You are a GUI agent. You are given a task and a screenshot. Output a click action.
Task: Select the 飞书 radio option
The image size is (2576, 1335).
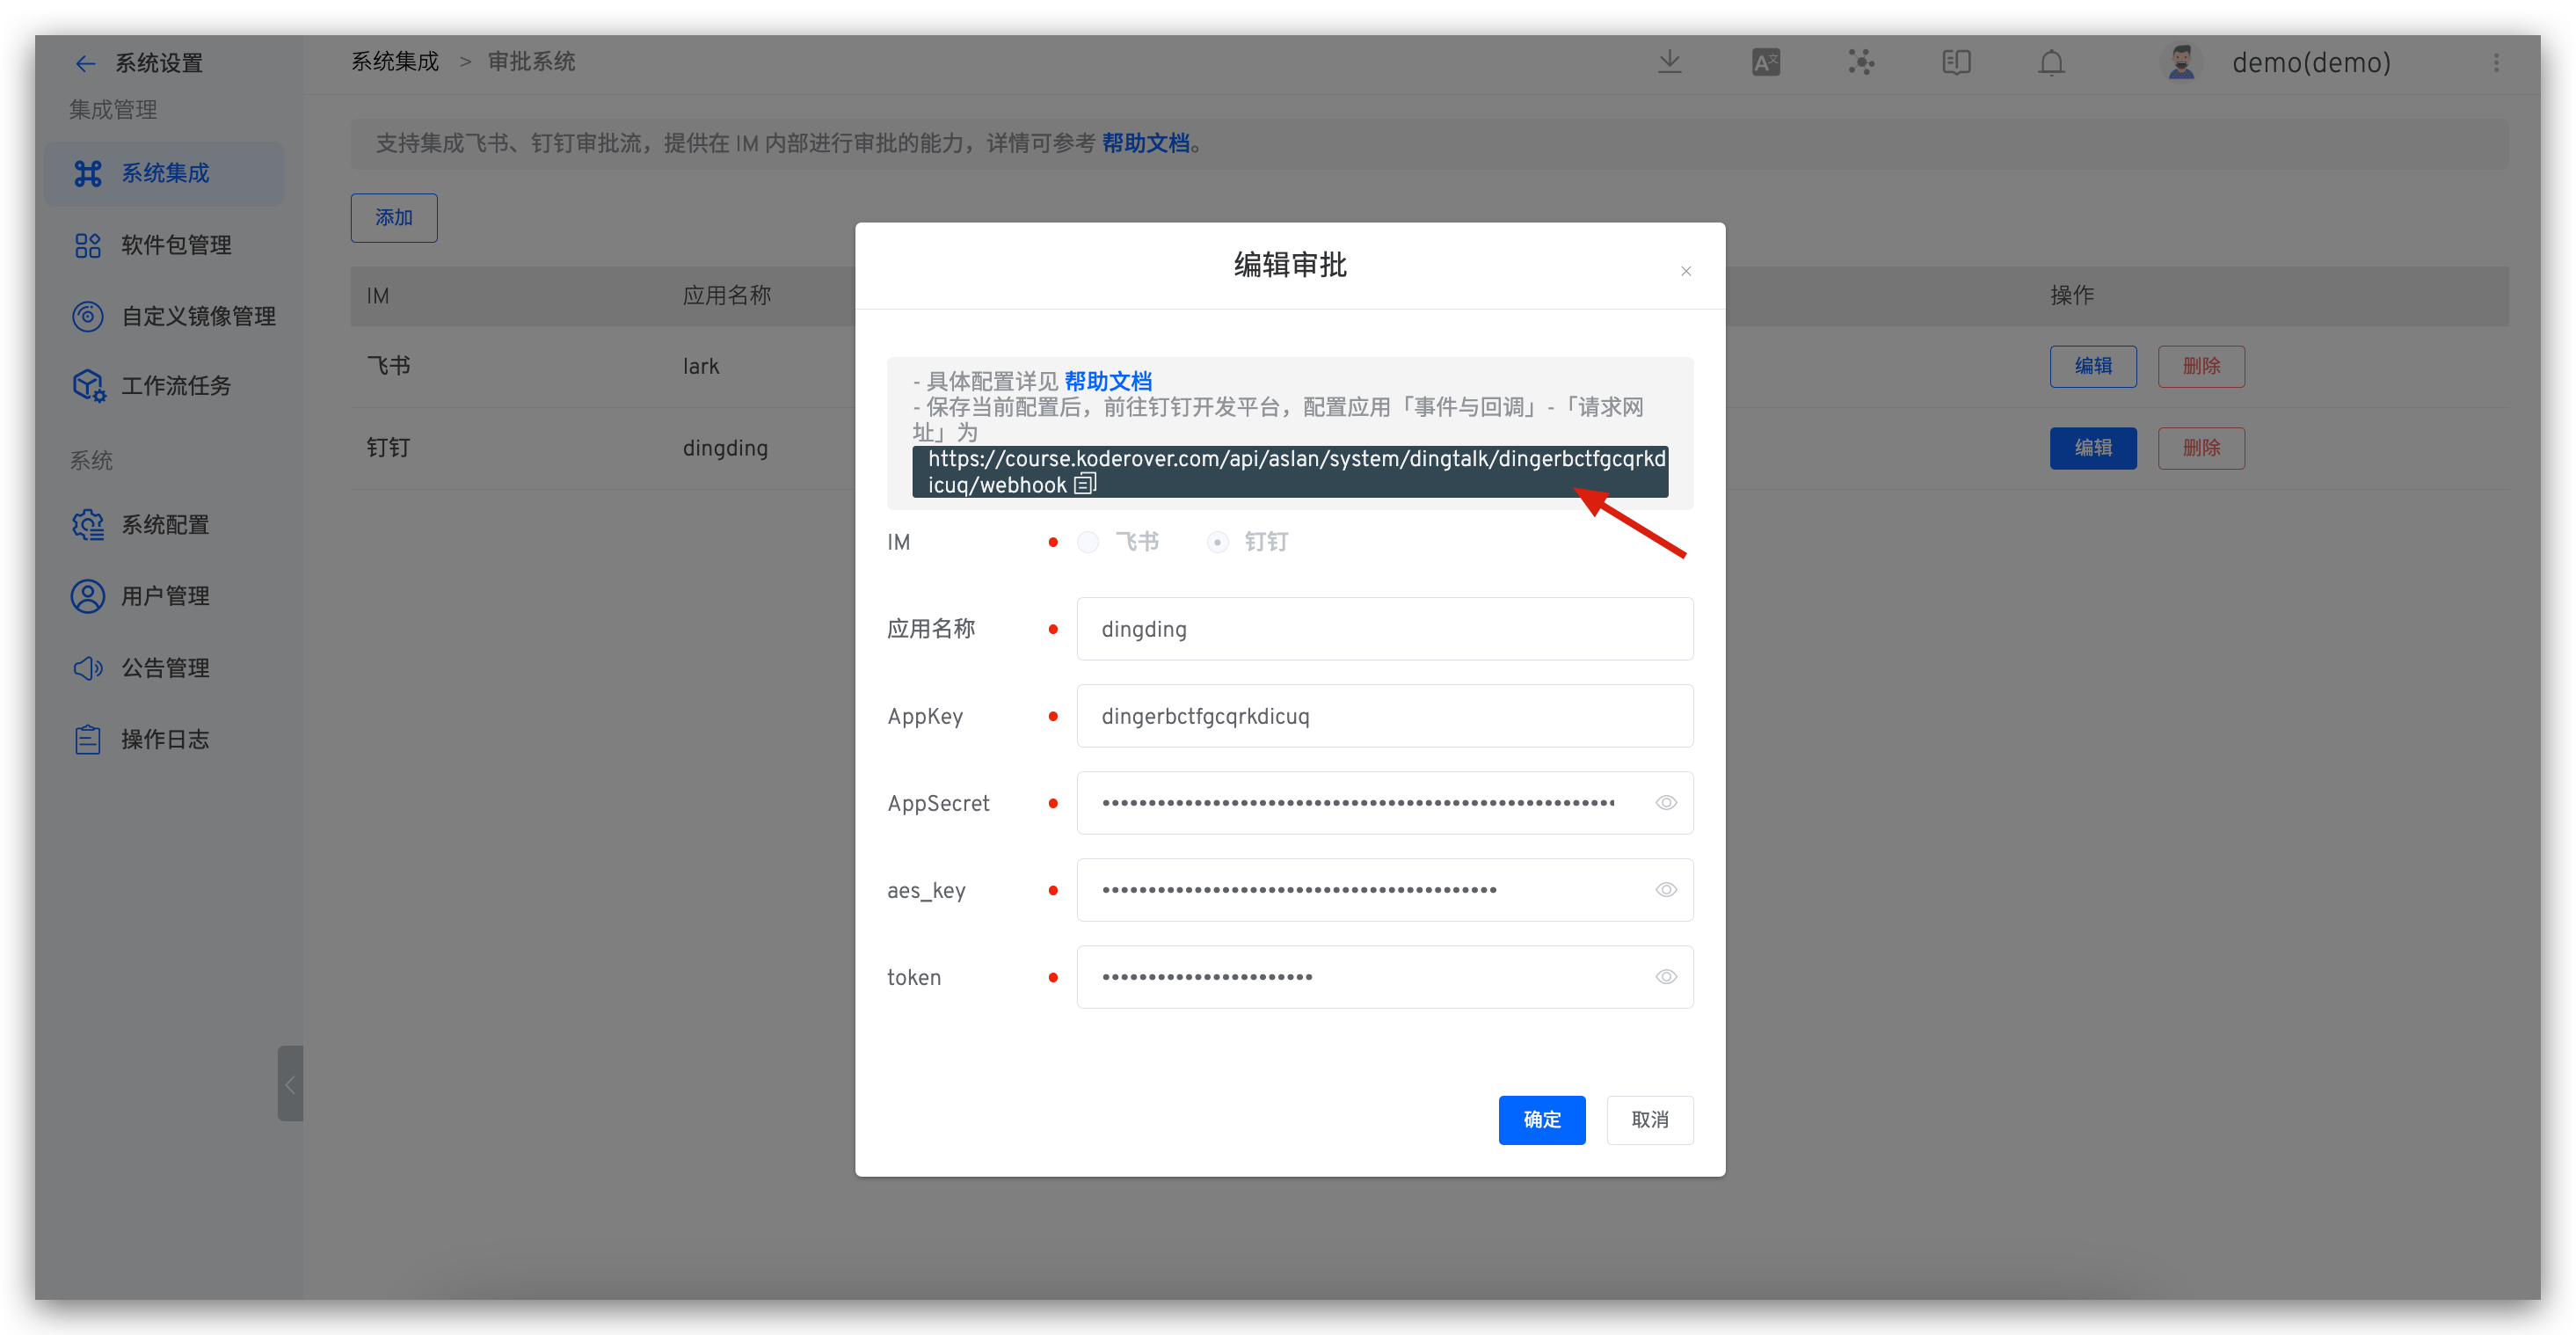pos(1088,542)
